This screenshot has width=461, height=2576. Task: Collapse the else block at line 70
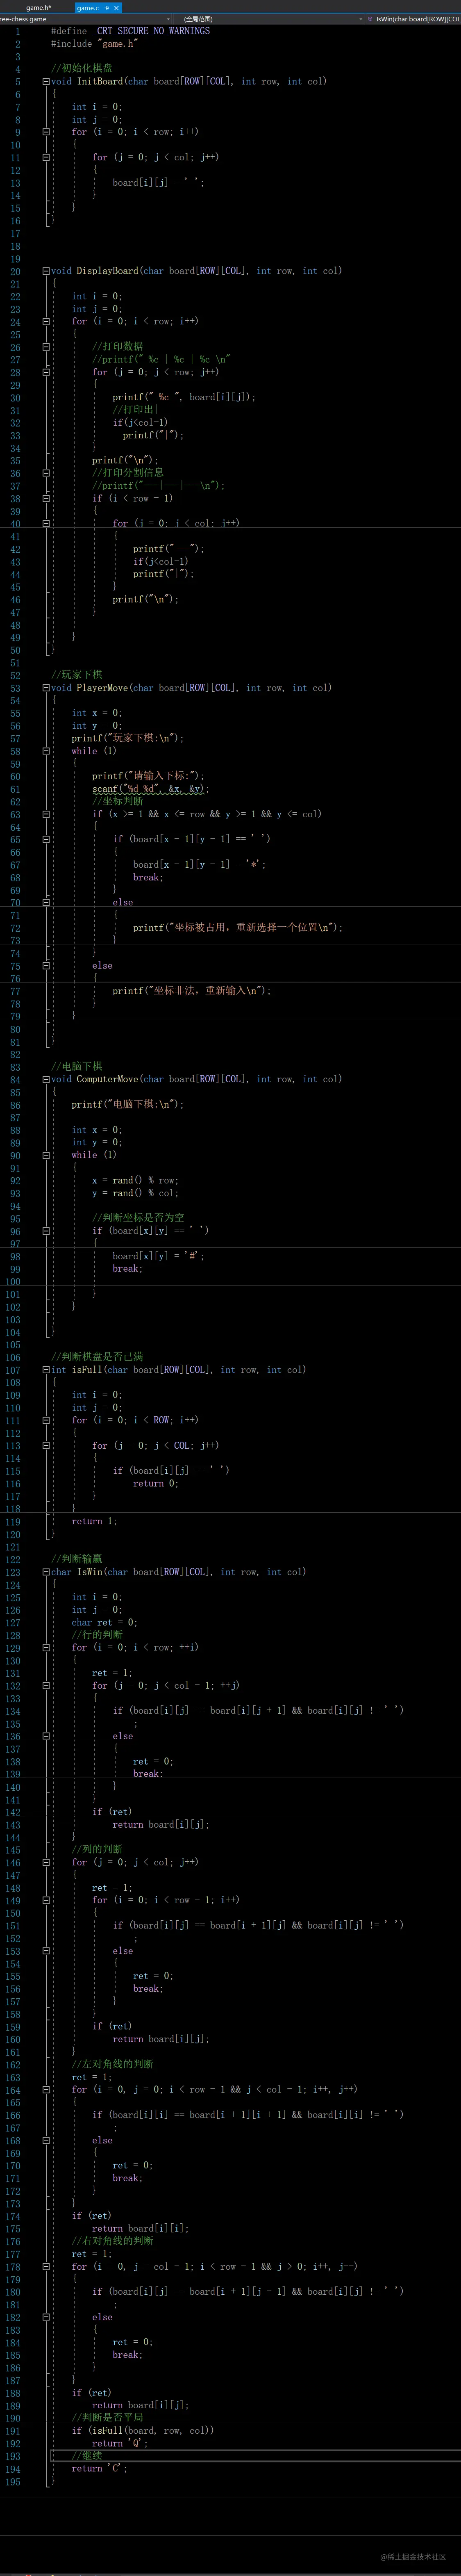point(46,902)
